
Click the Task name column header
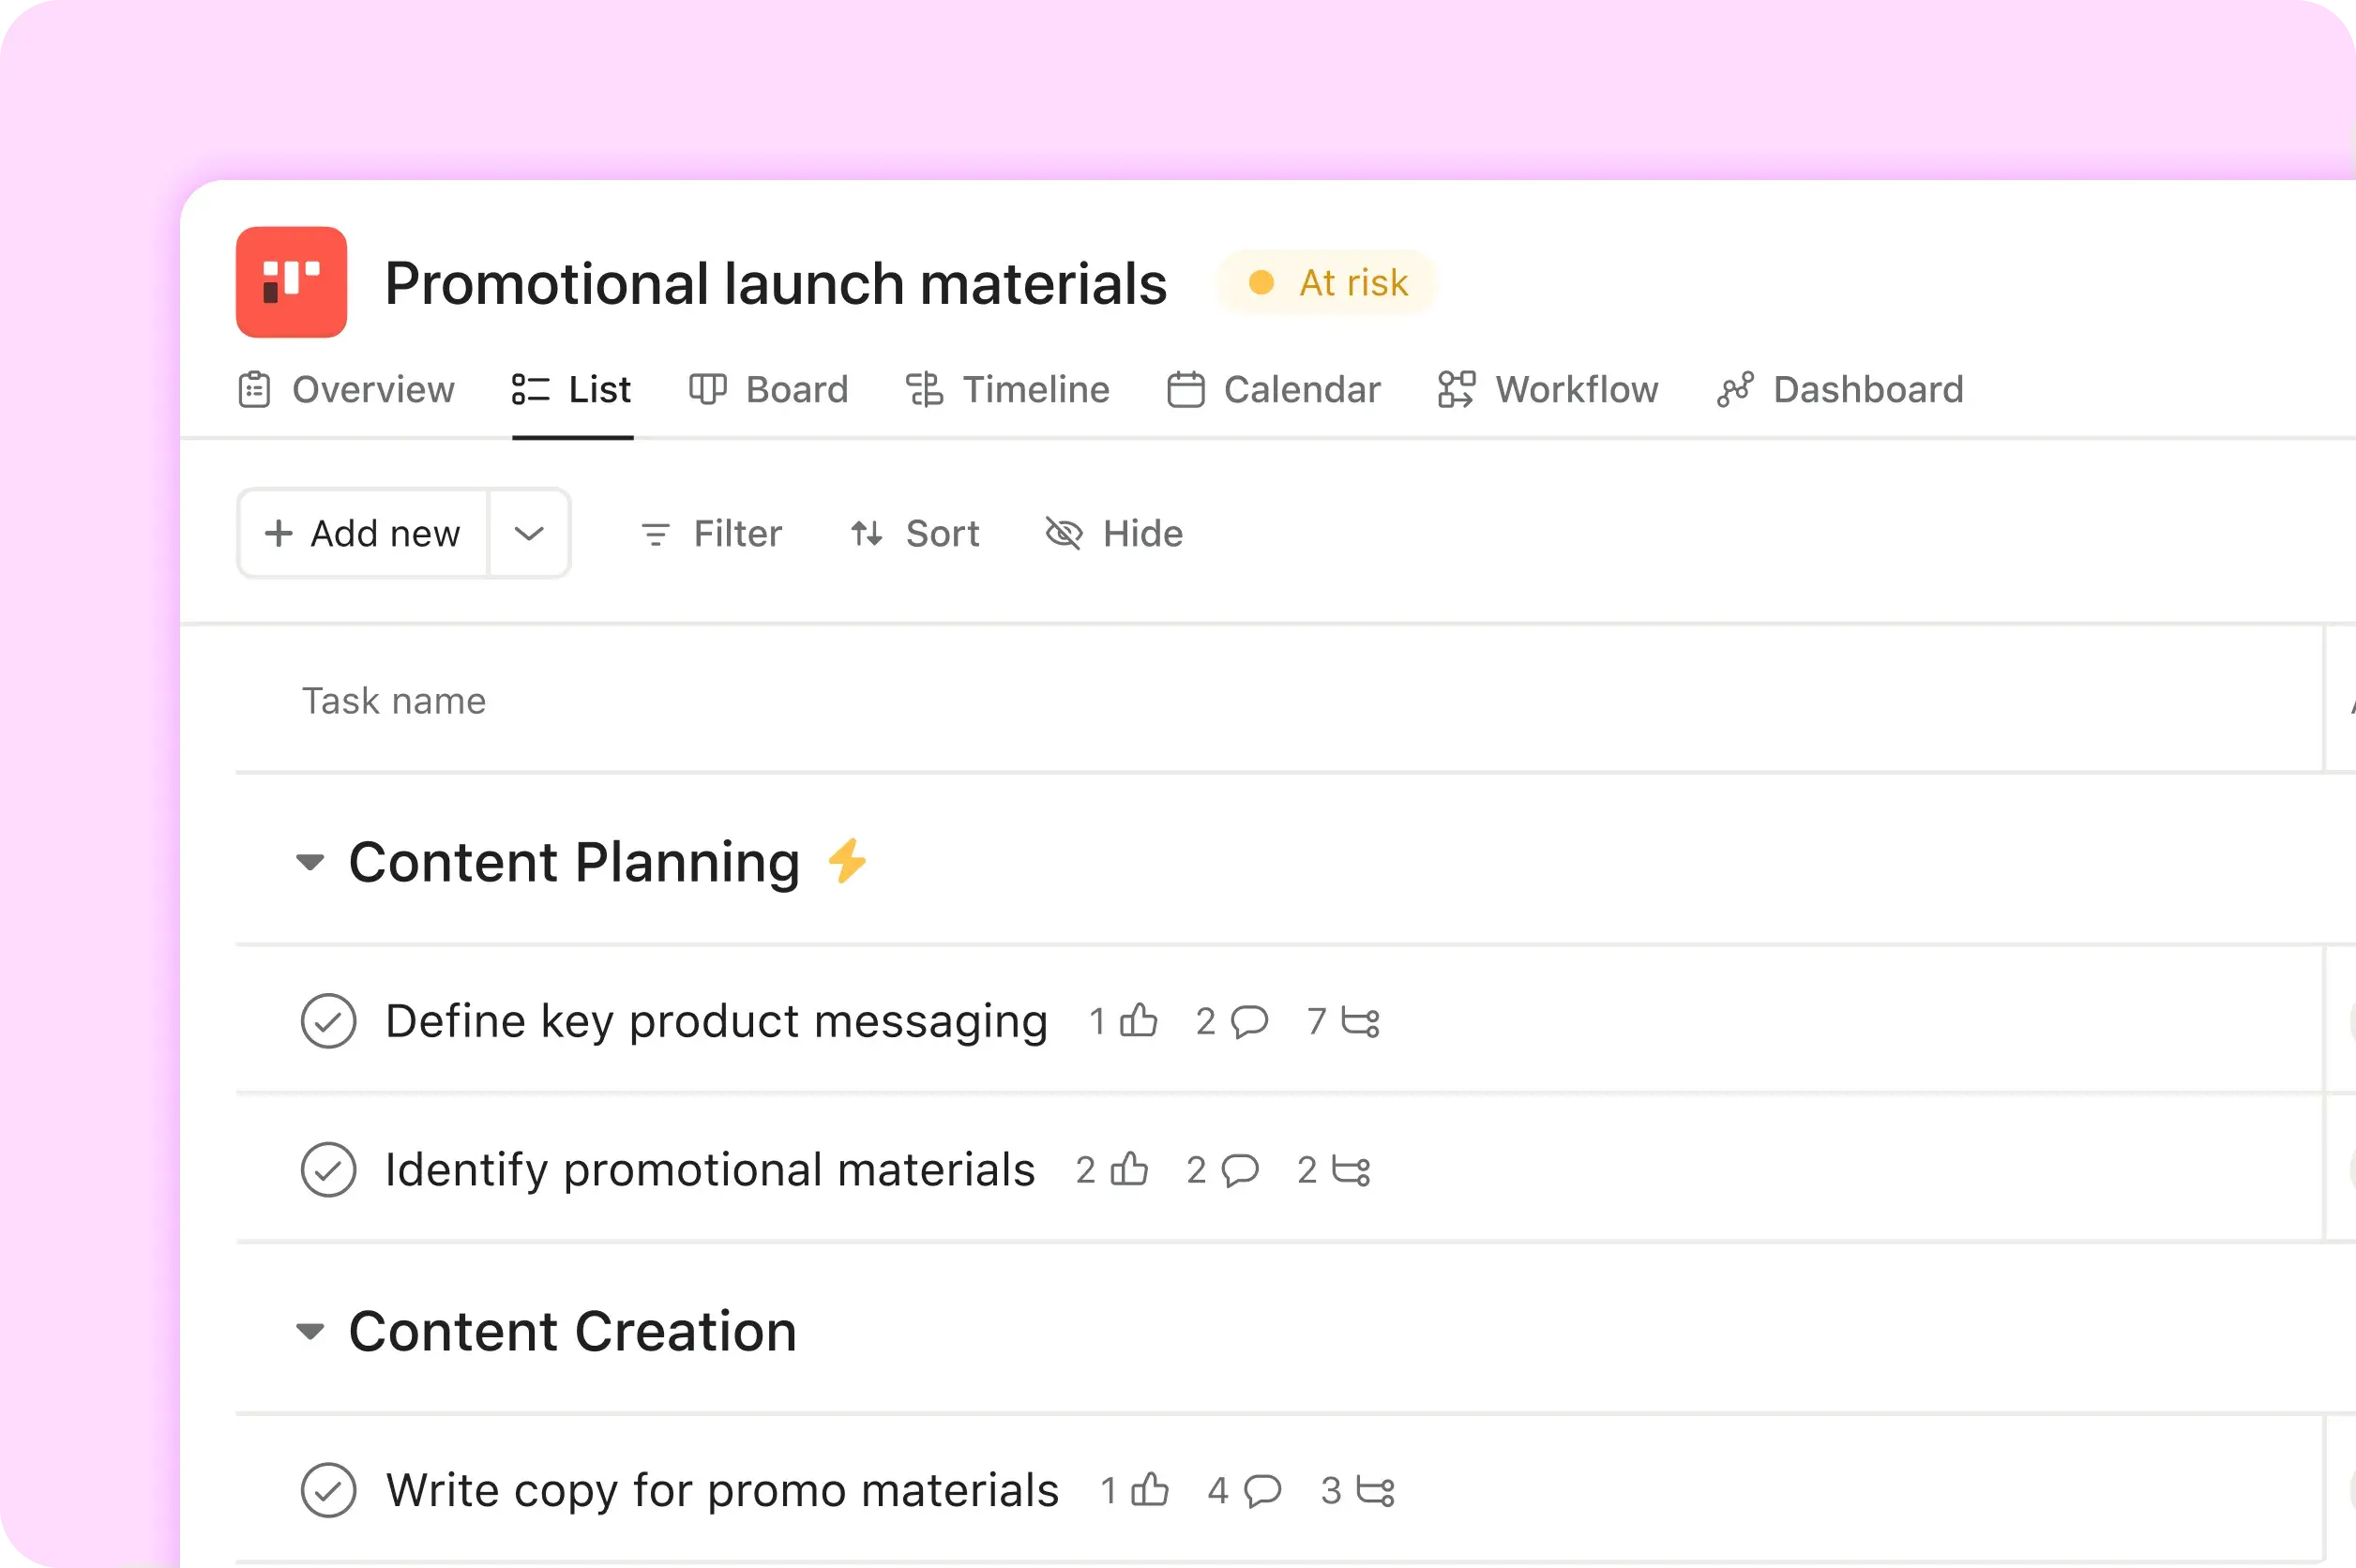pos(394,700)
